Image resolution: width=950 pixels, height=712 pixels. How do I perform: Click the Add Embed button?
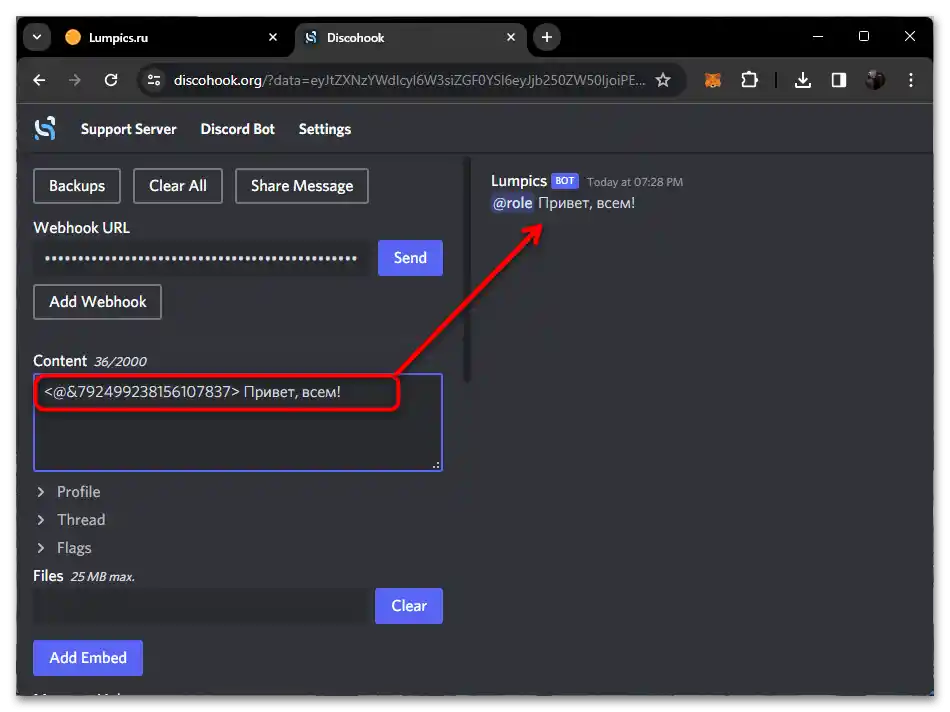tap(88, 657)
